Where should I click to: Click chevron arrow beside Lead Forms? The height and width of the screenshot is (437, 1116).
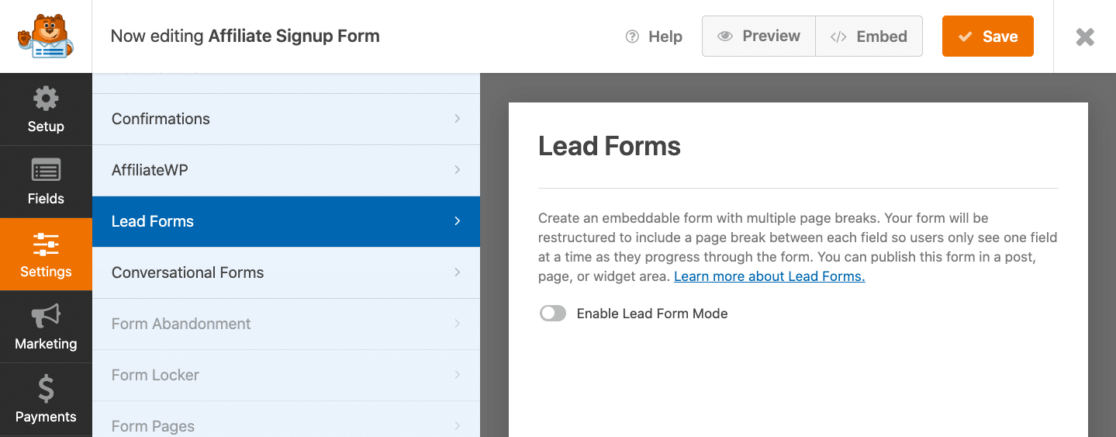[x=457, y=221]
